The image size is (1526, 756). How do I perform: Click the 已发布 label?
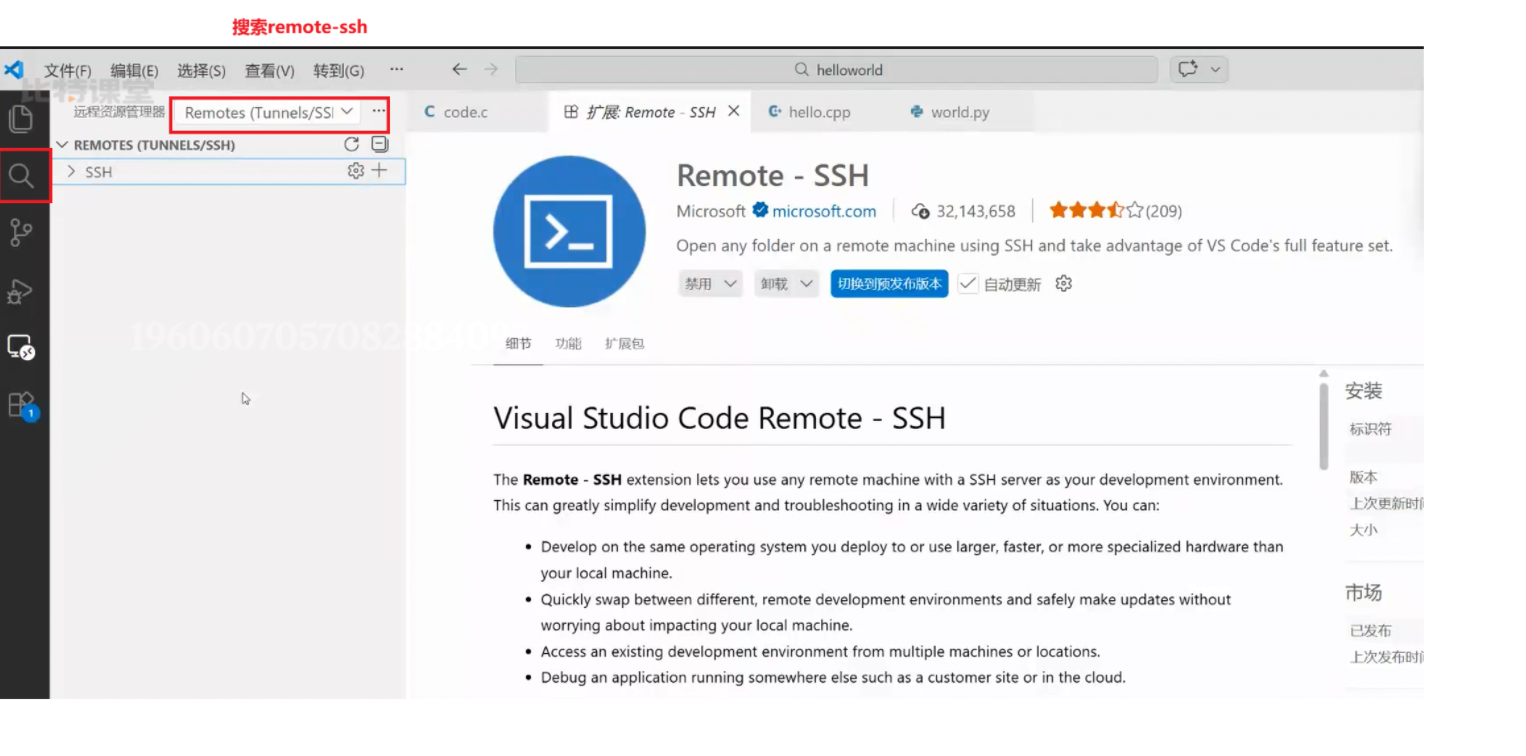tap(1370, 631)
